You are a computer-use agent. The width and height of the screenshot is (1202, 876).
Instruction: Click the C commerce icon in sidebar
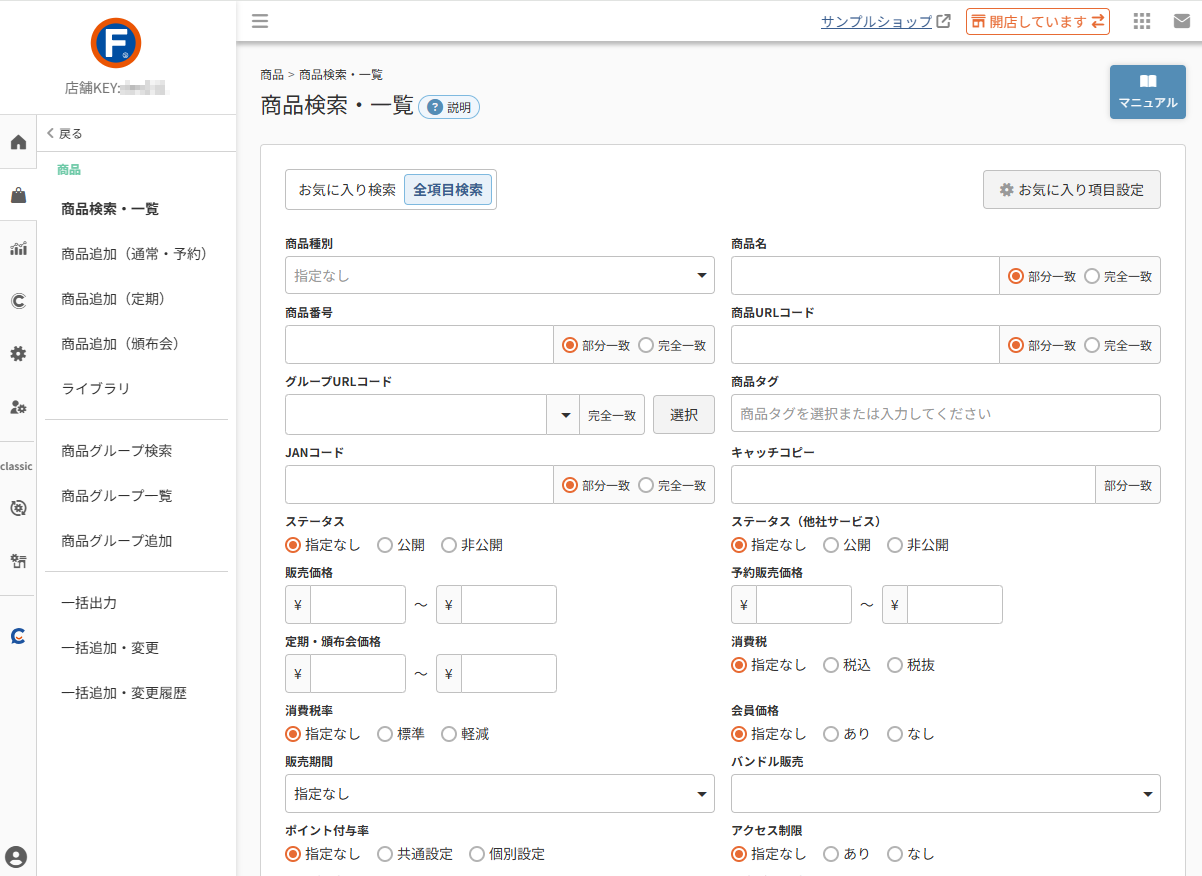[18, 300]
